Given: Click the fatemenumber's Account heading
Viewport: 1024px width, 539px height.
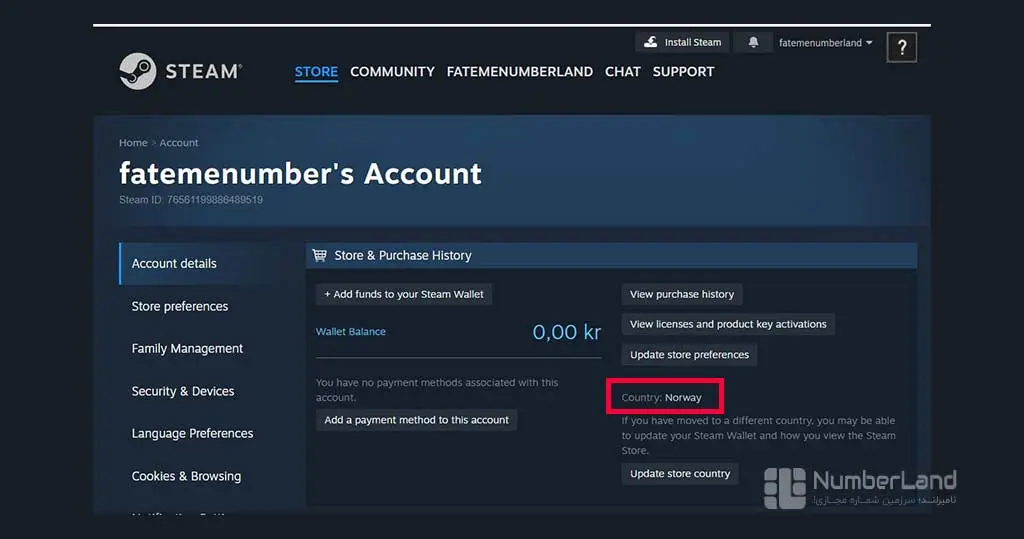Looking at the screenshot, I should point(300,174).
